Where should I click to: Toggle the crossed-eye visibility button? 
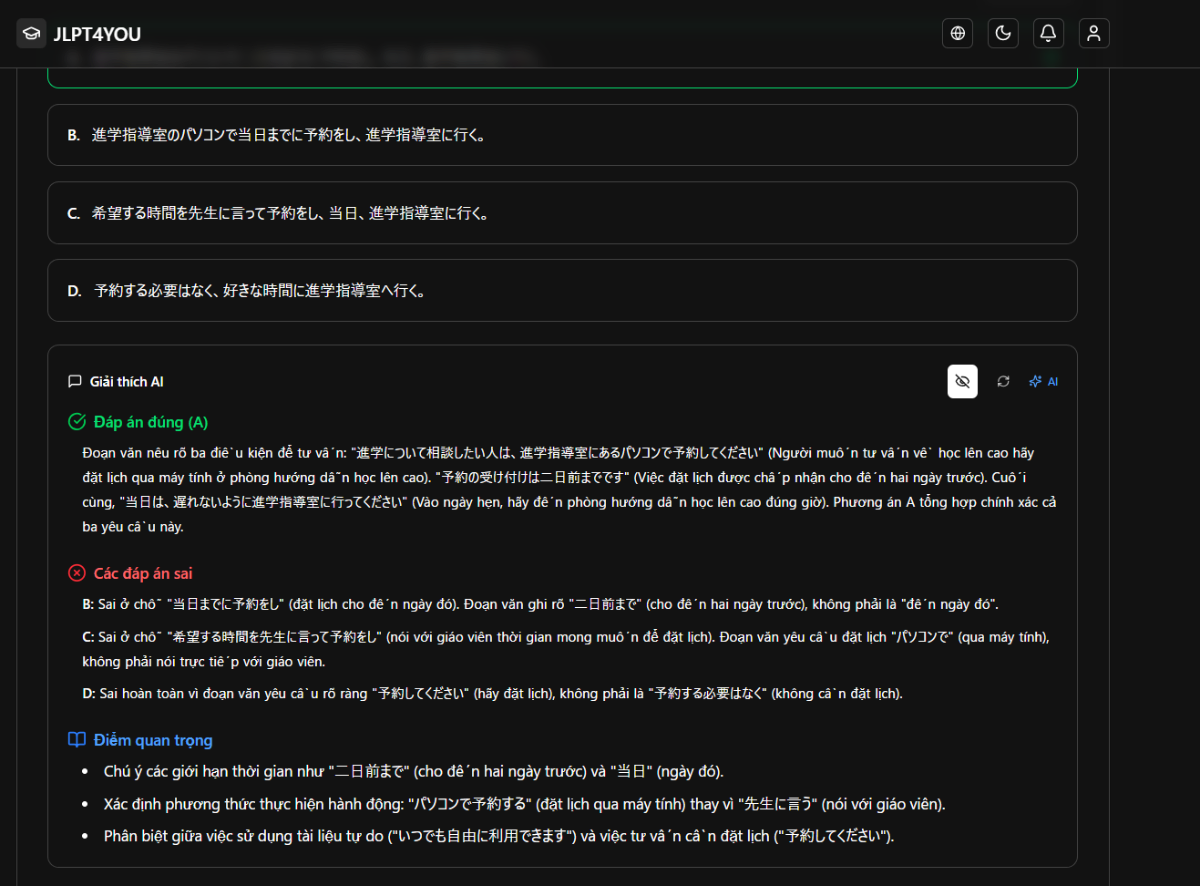962,381
